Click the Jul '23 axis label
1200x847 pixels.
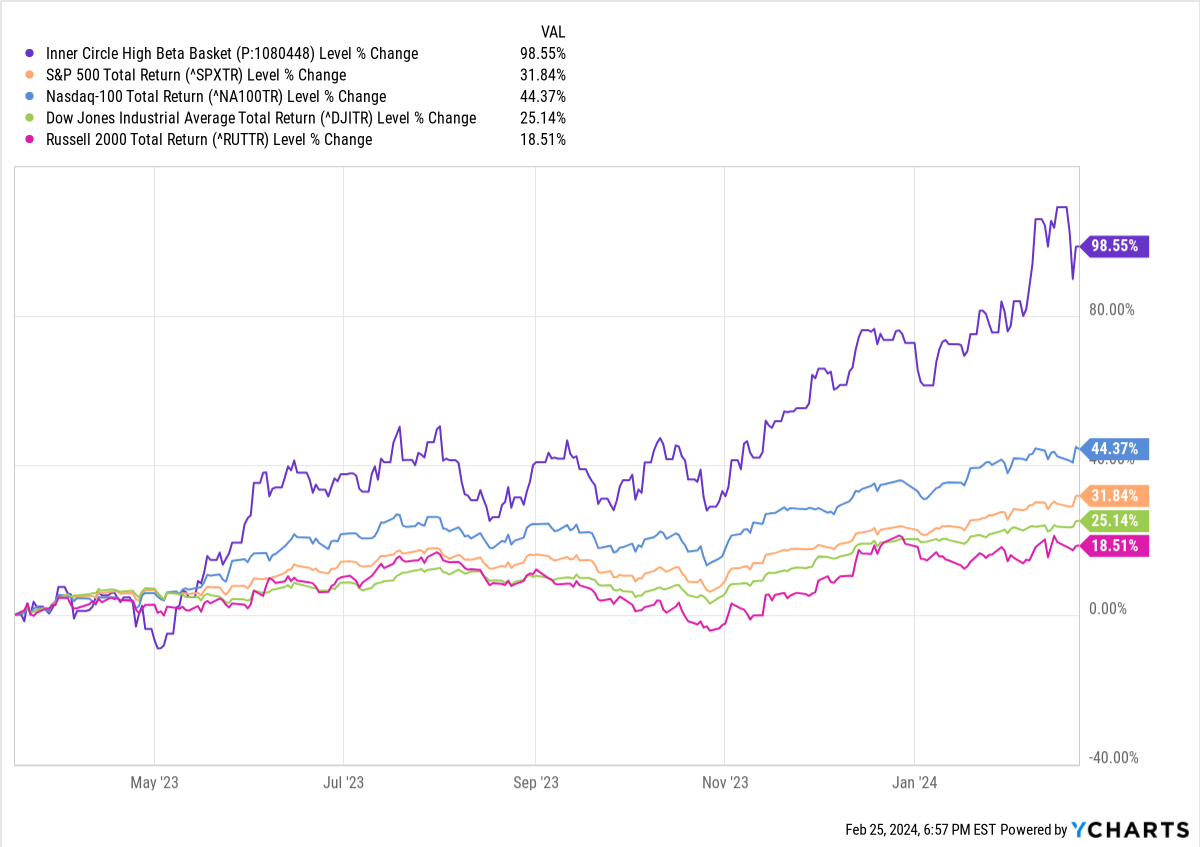click(343, 783)
